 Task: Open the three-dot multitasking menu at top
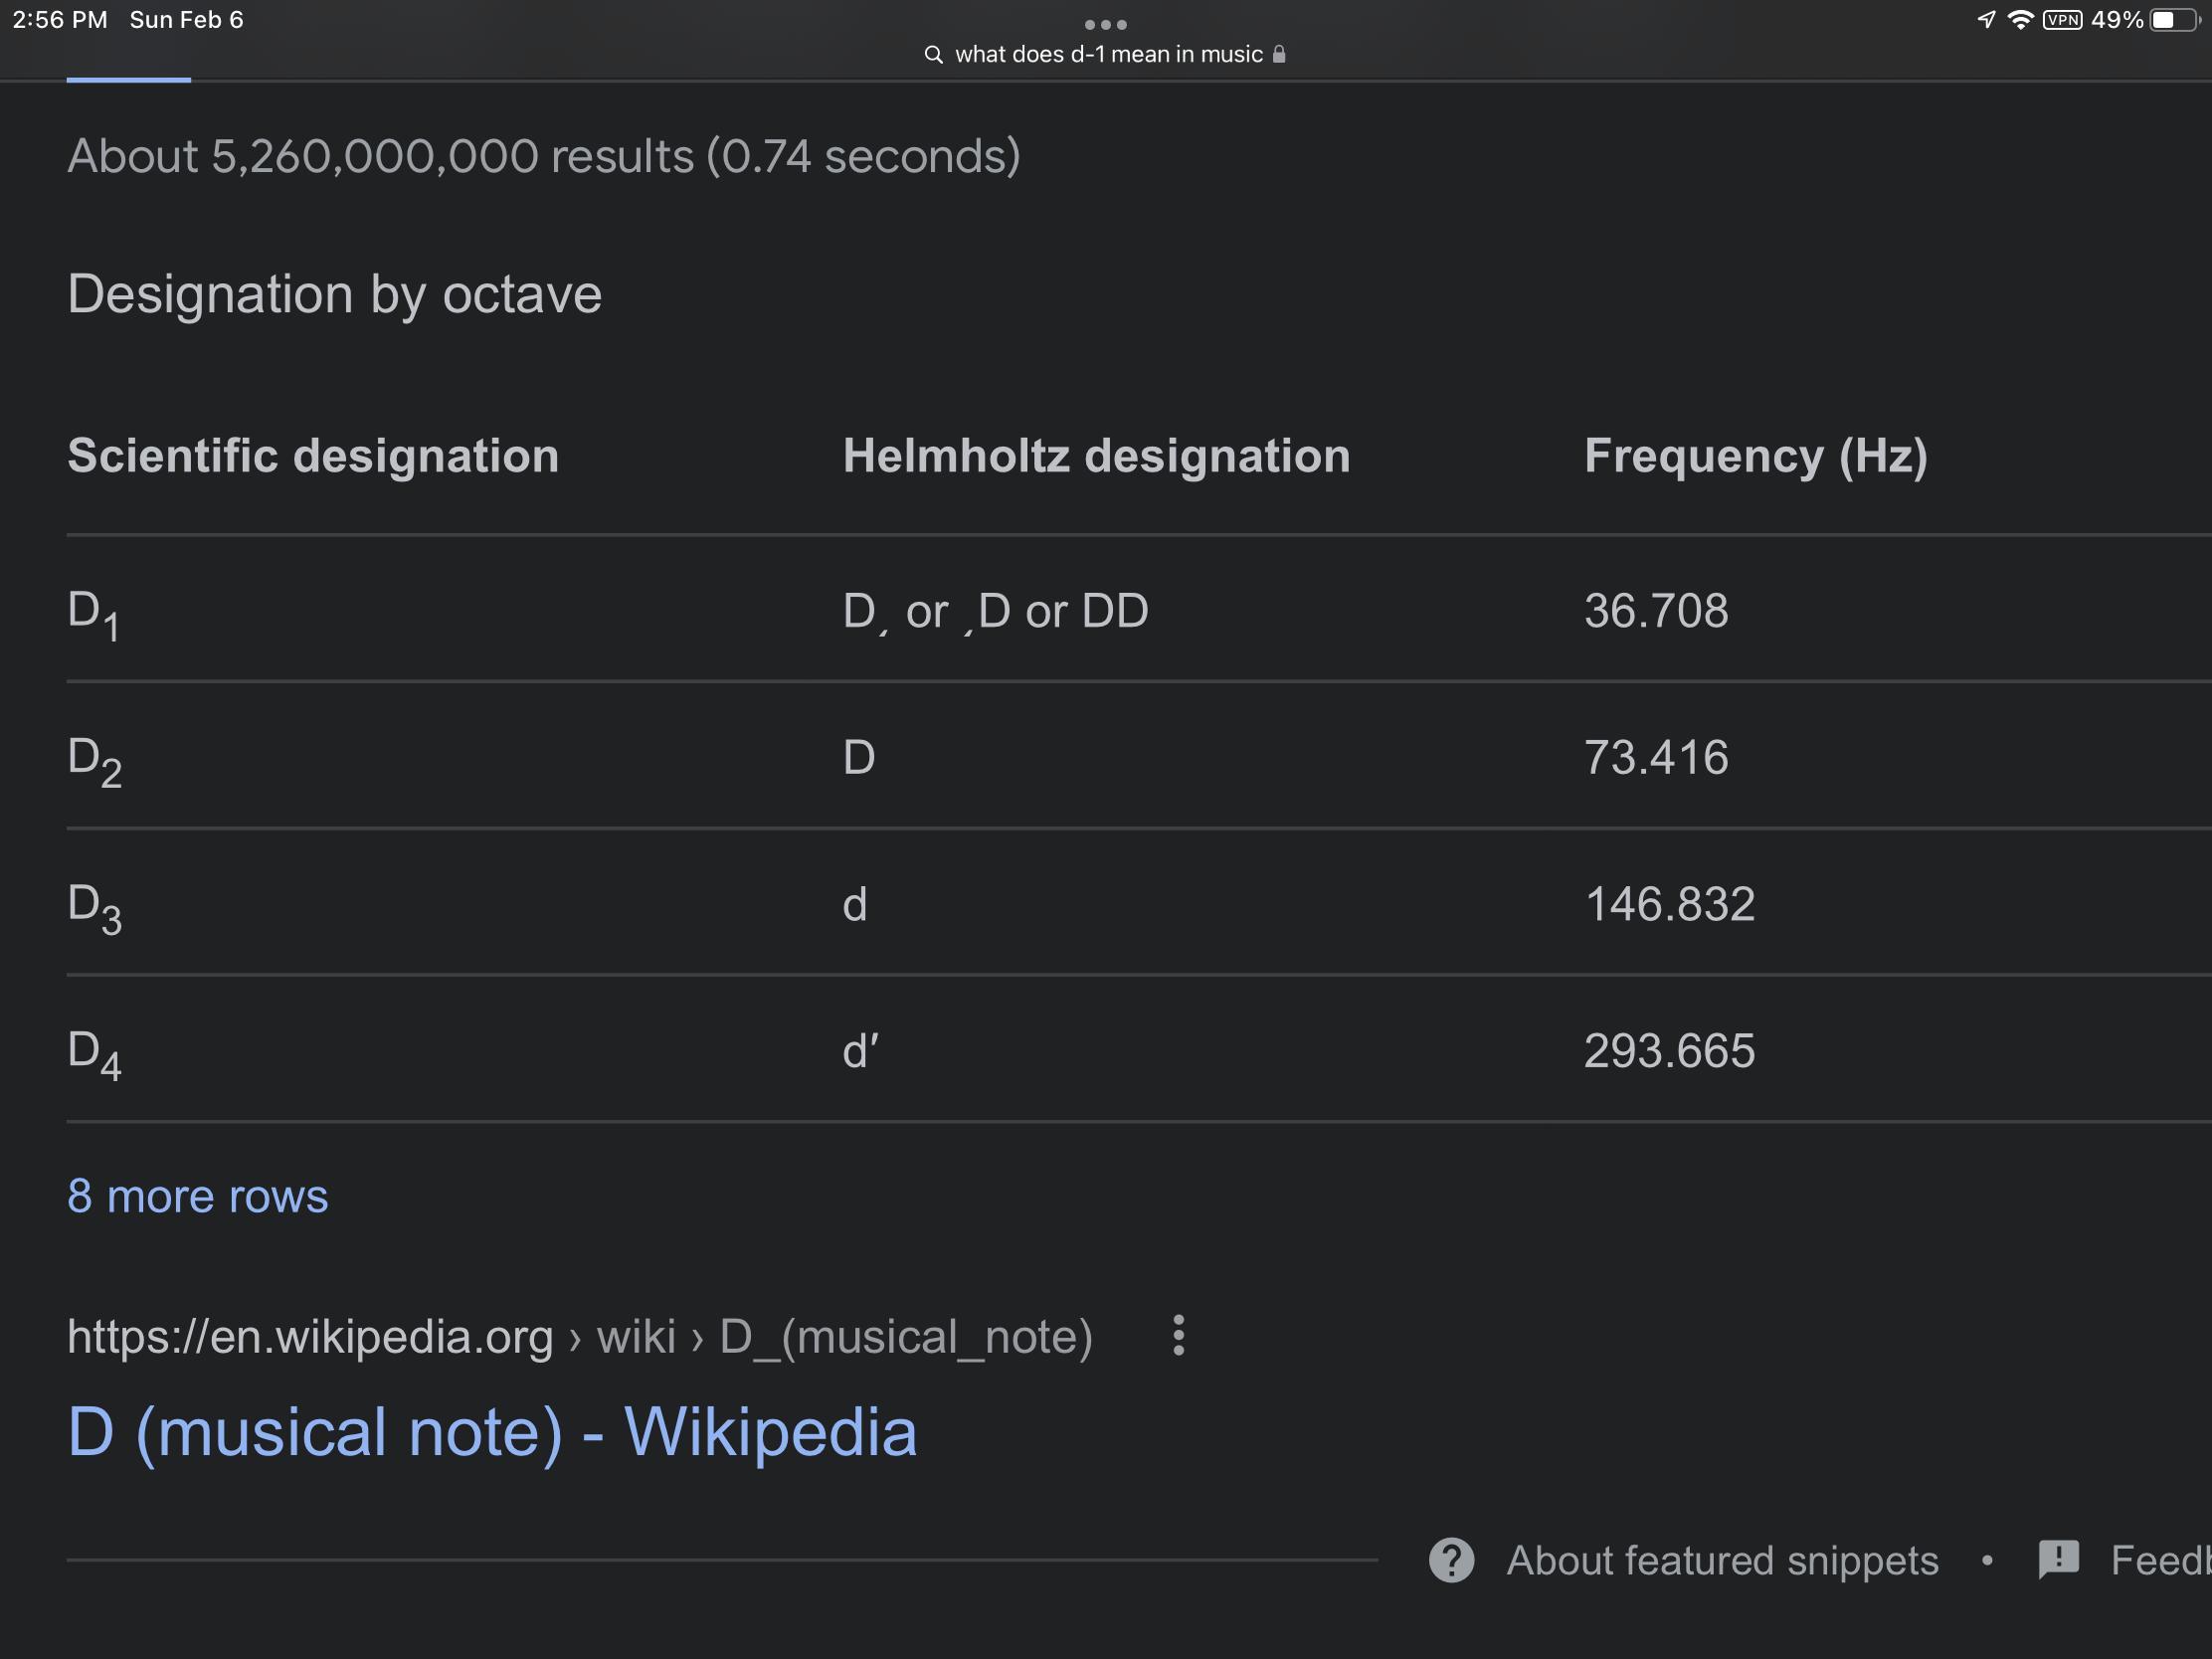coord(1105,24)
